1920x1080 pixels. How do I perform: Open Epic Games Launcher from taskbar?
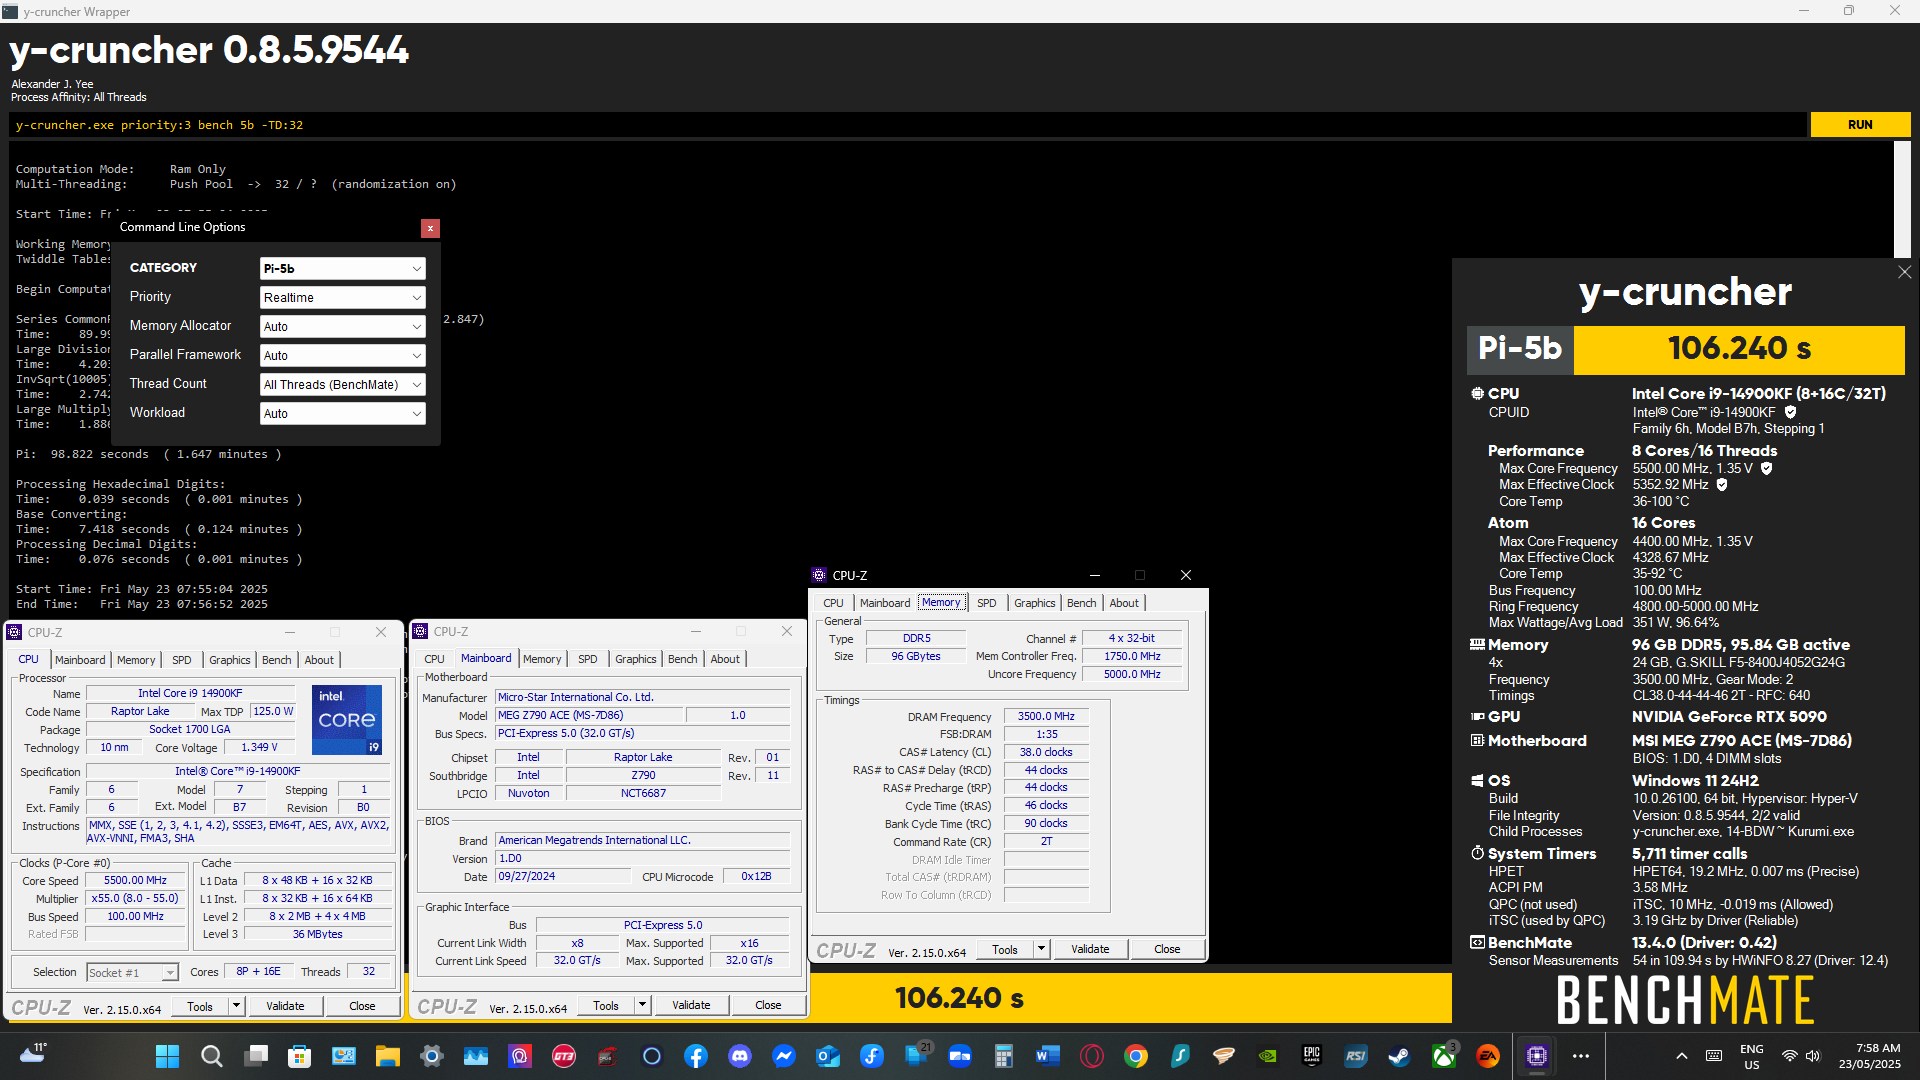(1311, 1056)
